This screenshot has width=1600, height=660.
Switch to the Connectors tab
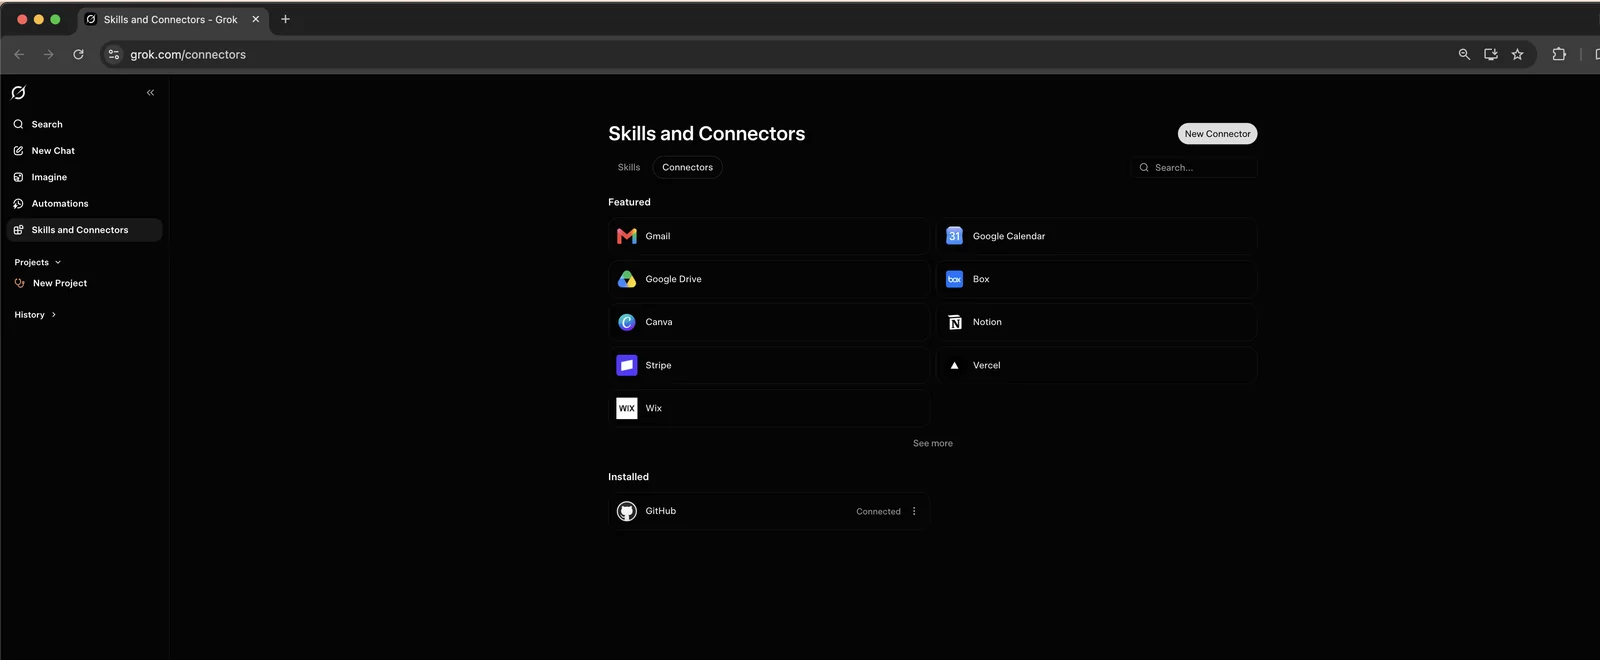pyautogui.click(x=688, y=167)
